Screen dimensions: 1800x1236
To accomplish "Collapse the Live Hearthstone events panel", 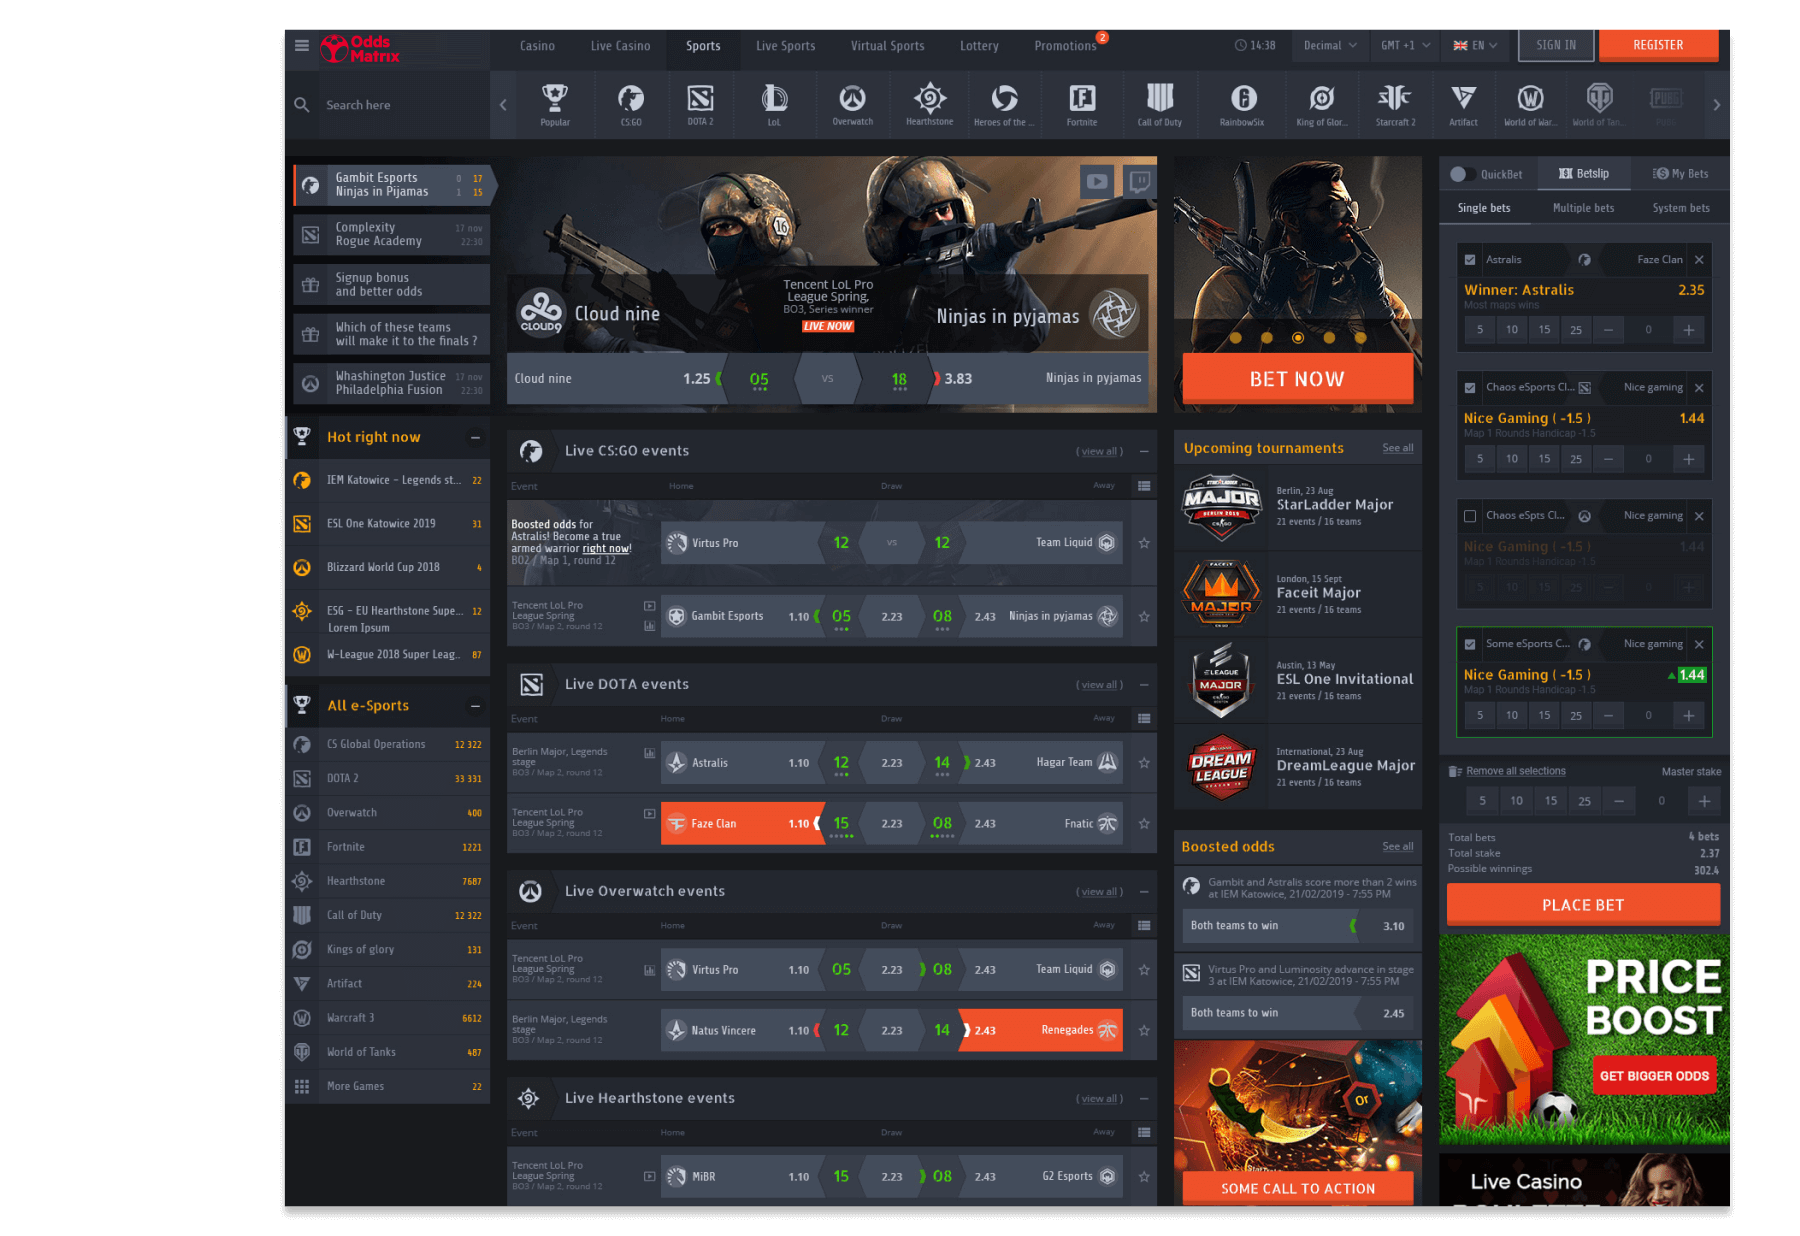I will pos(1144,1099).
